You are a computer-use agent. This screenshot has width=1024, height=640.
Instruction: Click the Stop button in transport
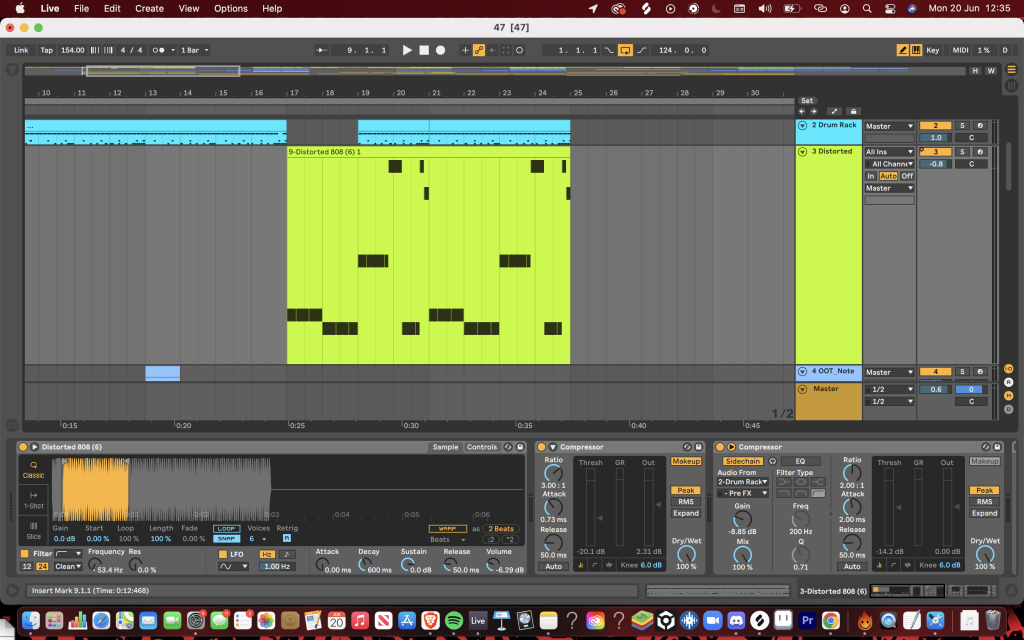pos(423,50)
